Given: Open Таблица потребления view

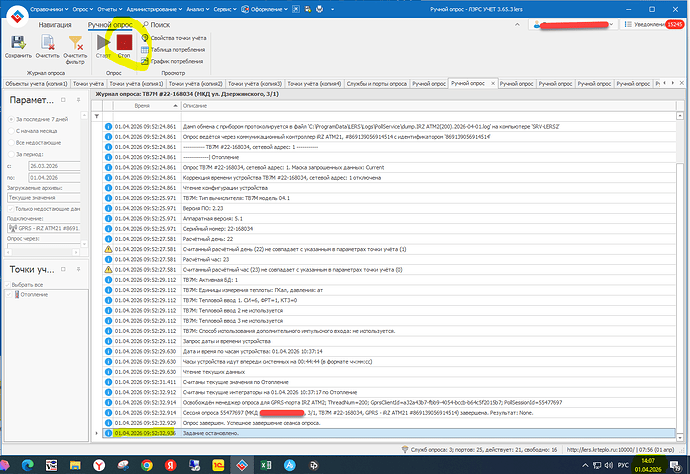Looking at the screenshot, I should pos(180,49).
